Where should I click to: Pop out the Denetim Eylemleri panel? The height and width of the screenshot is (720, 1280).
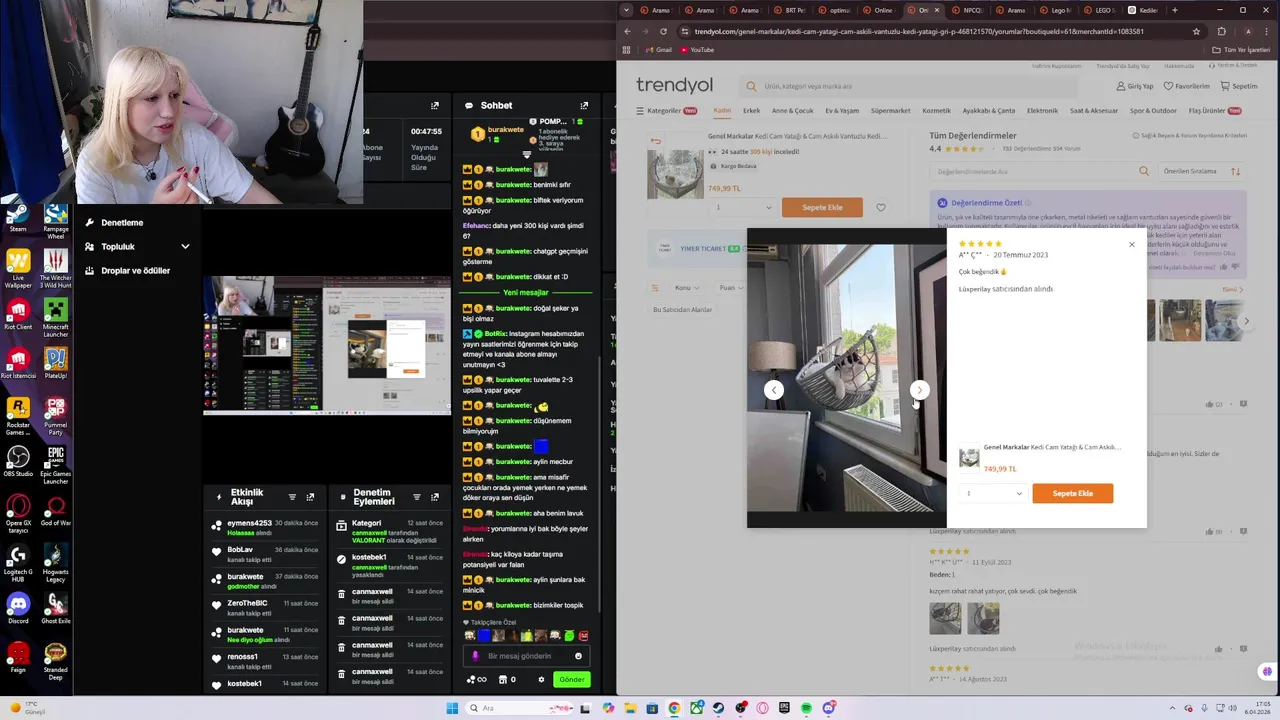click(x=434, y=497)
